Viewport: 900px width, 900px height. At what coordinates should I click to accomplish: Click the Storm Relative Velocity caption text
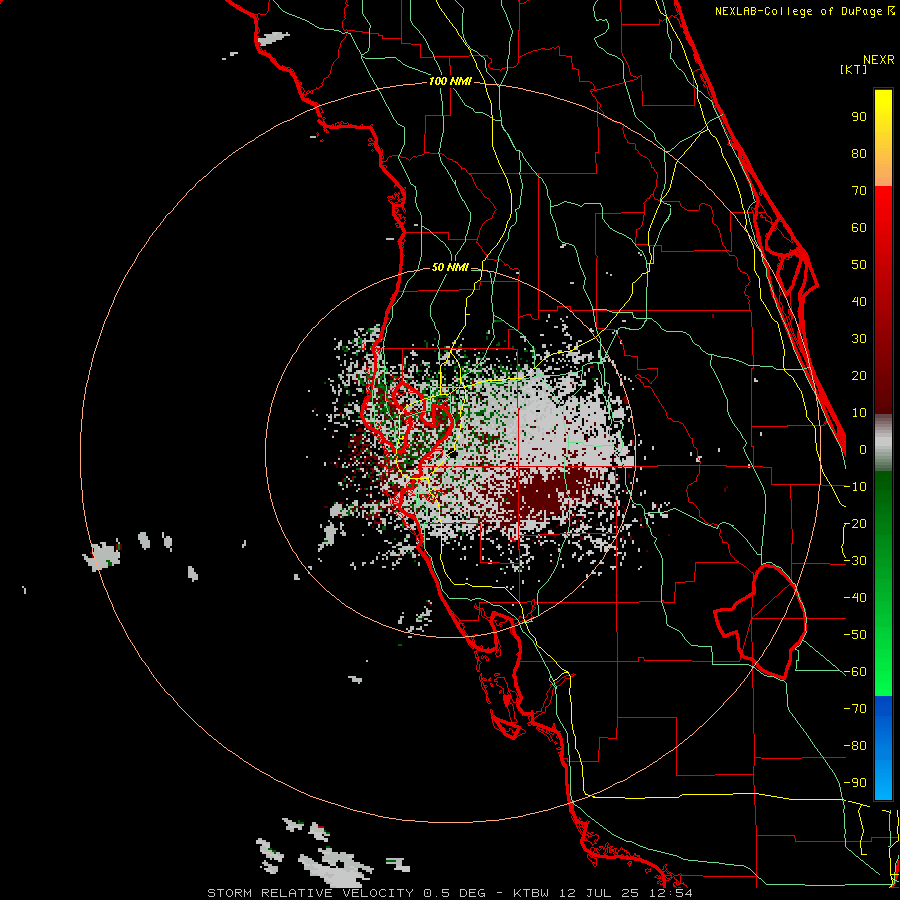pos(449,893)
